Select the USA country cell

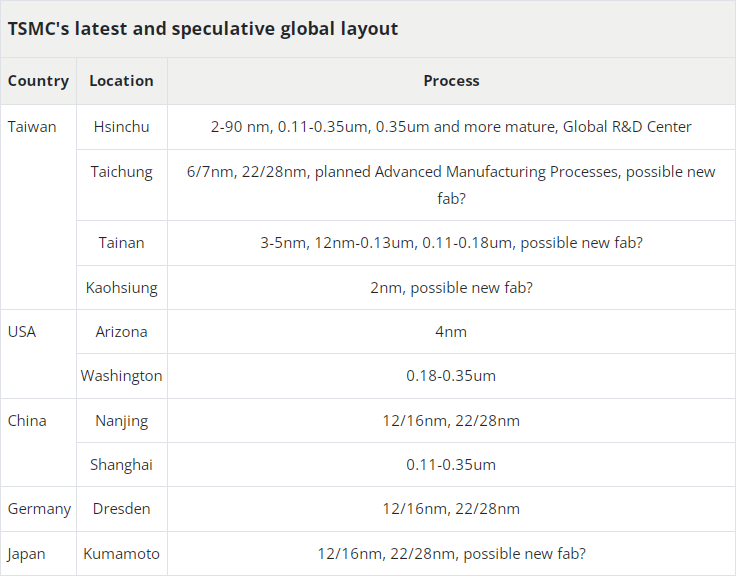coord(22,332)
